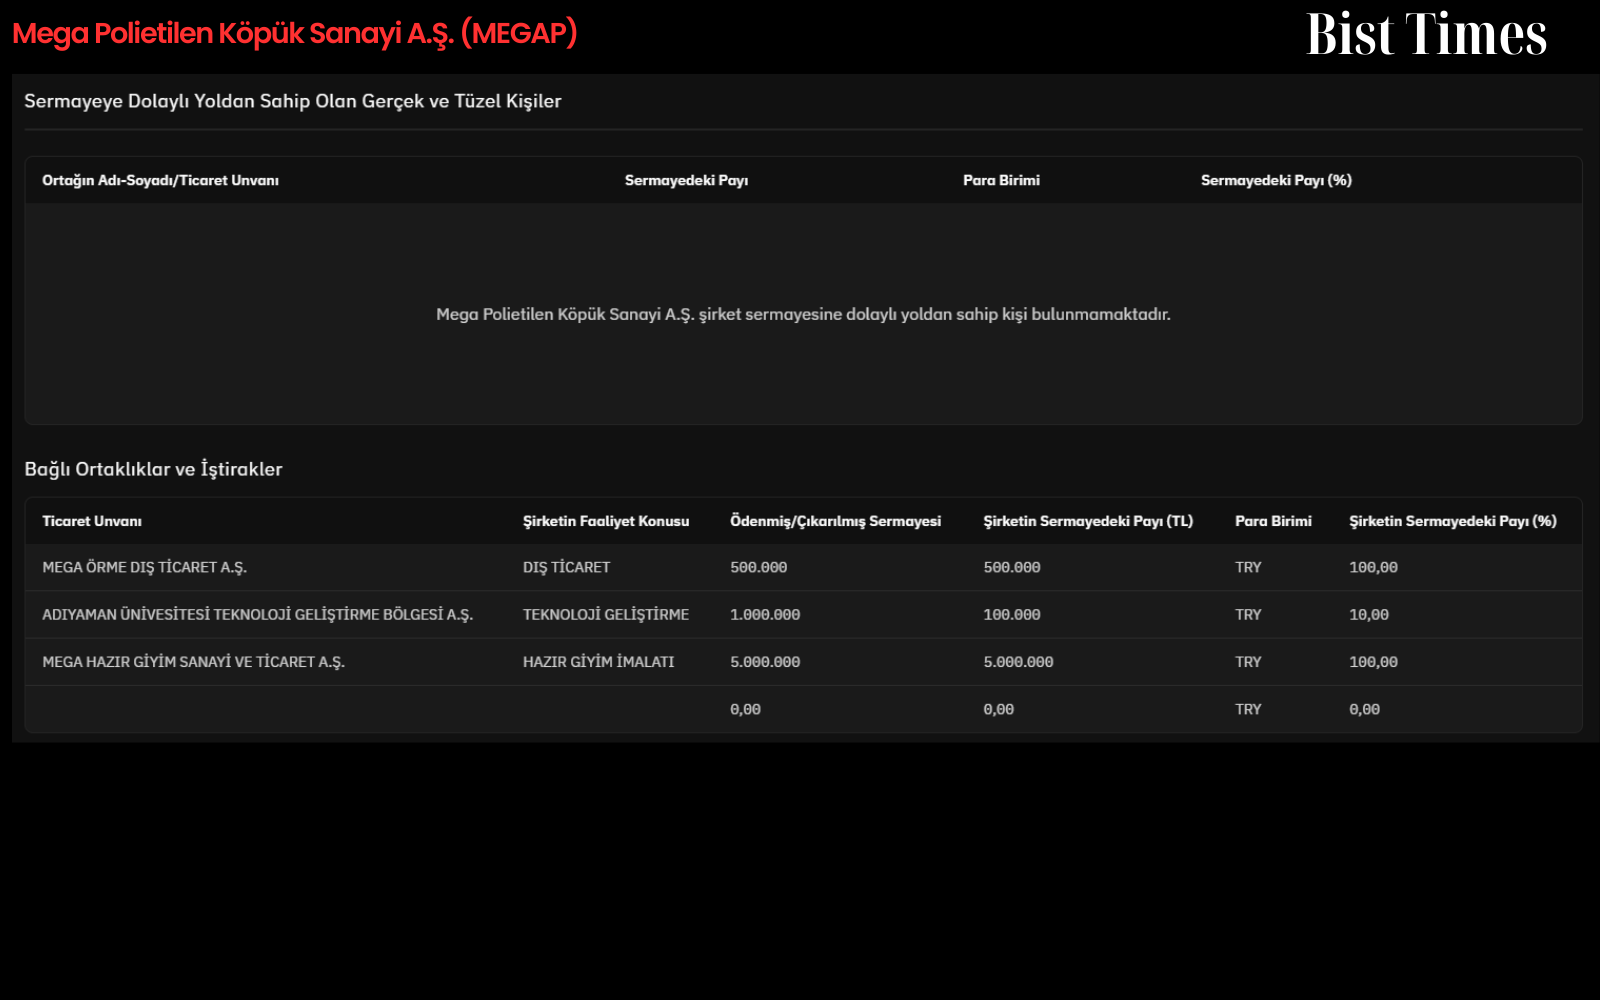Click the Şirketin Sermayedeki Payı (TL) header
The height and width of the screenshot is (1000, 1600).
1088,521
